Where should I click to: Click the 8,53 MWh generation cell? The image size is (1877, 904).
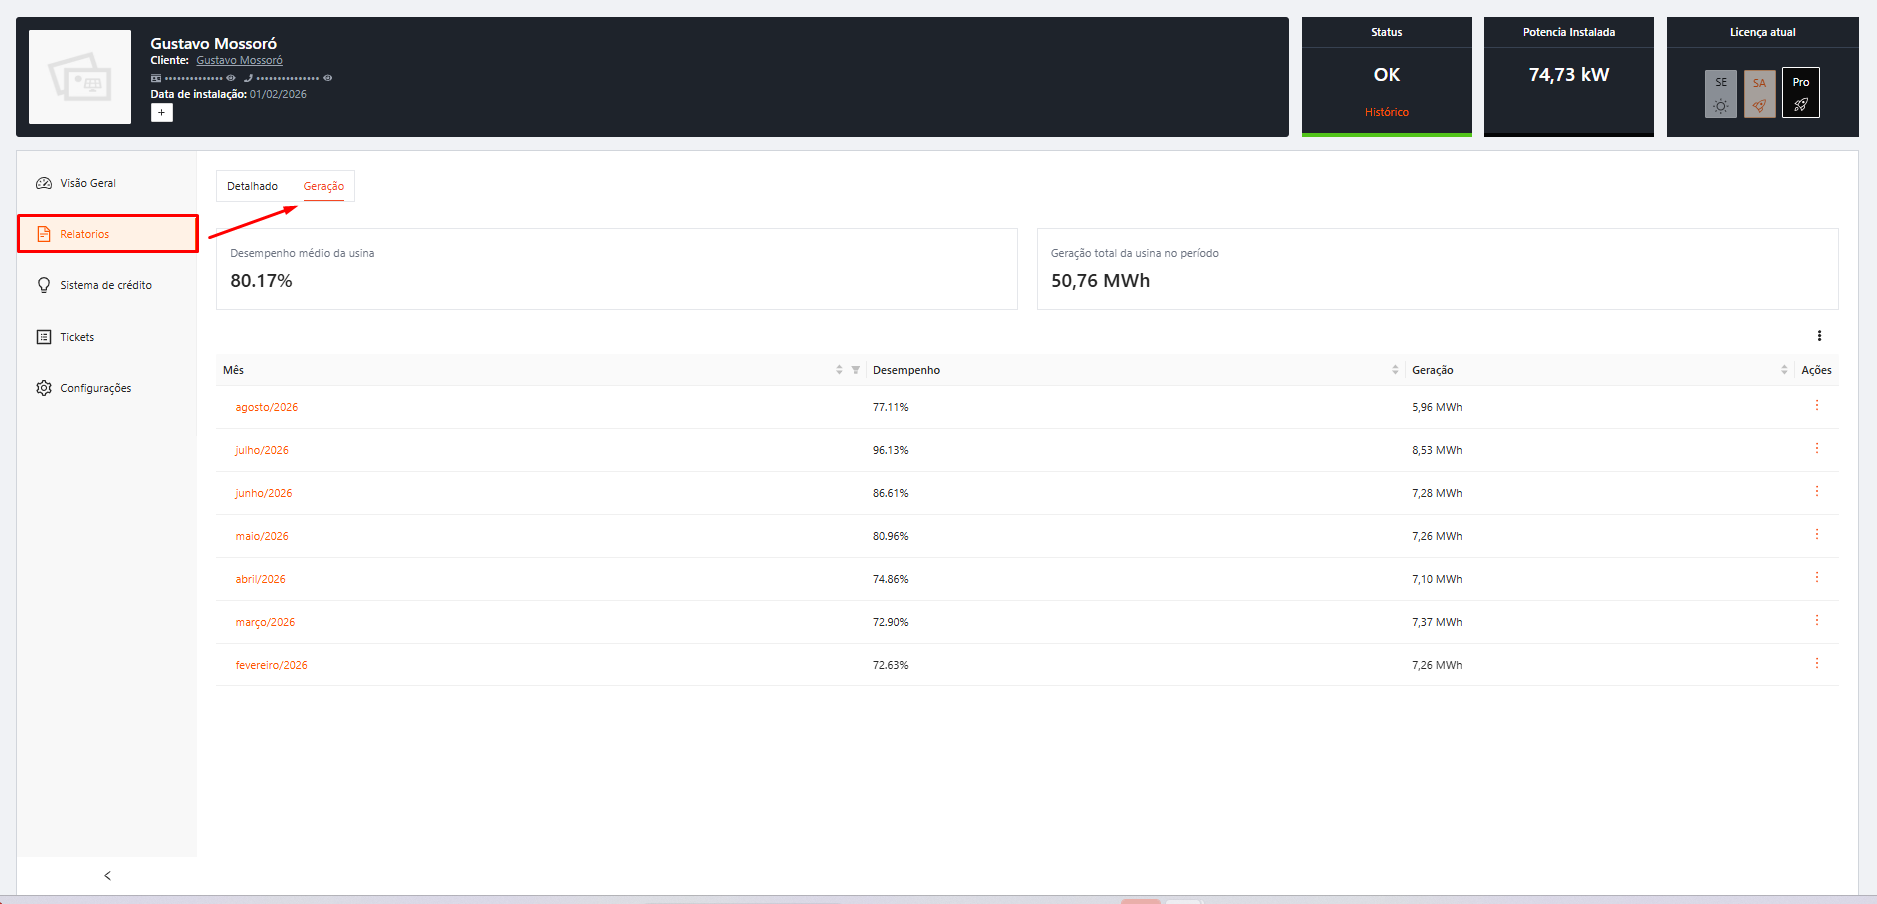point(1437,450)
